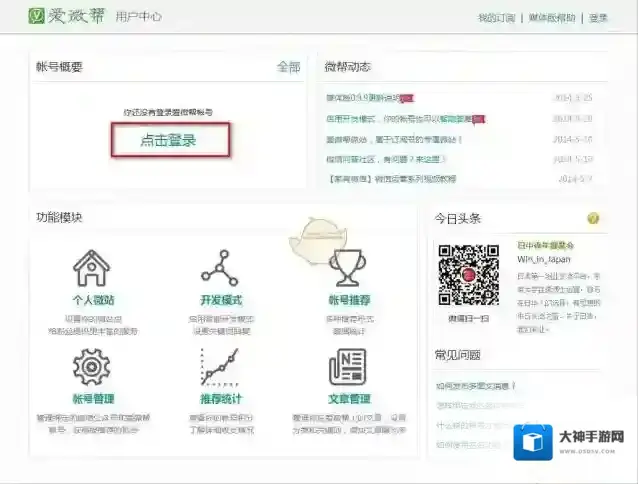Open the news item starting 爱微帮微站

[x=393, y=140]
